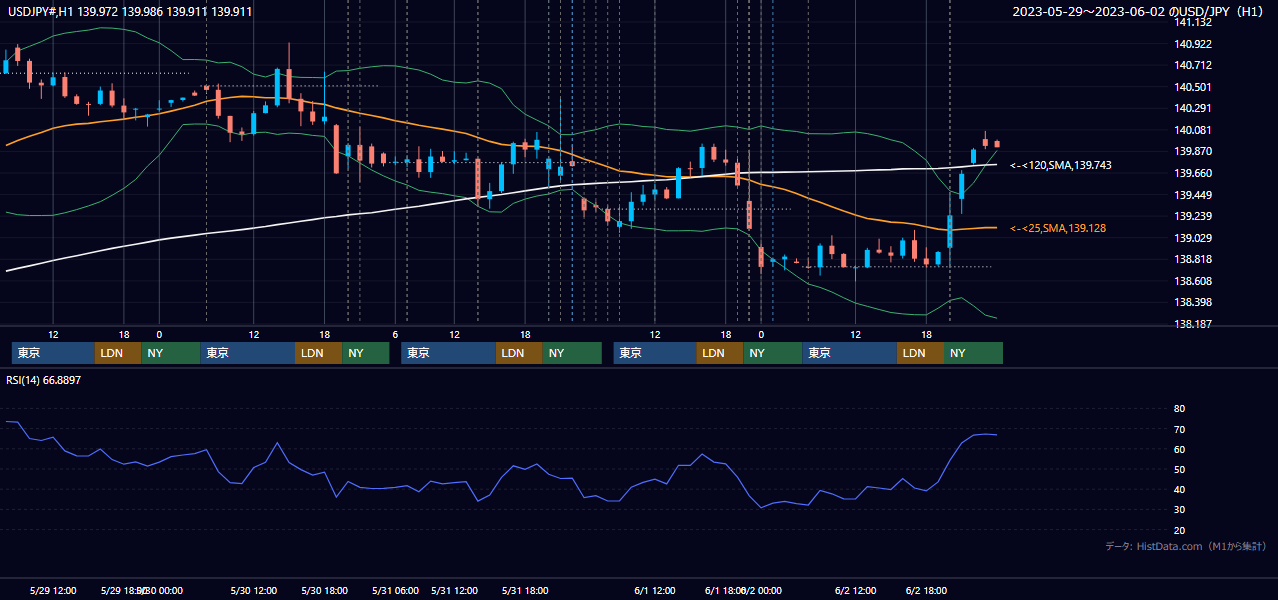Image resolution: width=1278 pixels, height=600 pixels.
Task: Click the 5/31 06:00 date axis label
Action: pyautogui.click(x=395, y=590)
